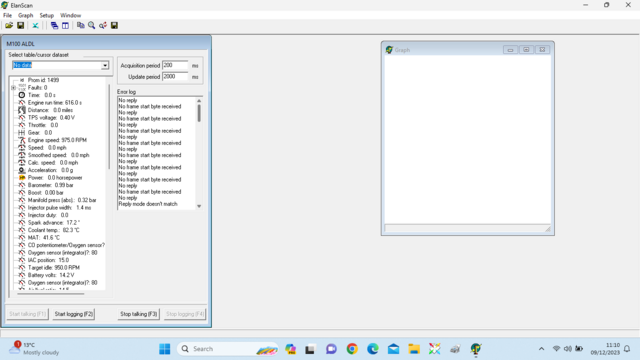Open the table/cursor dataset dropdown

105,65
